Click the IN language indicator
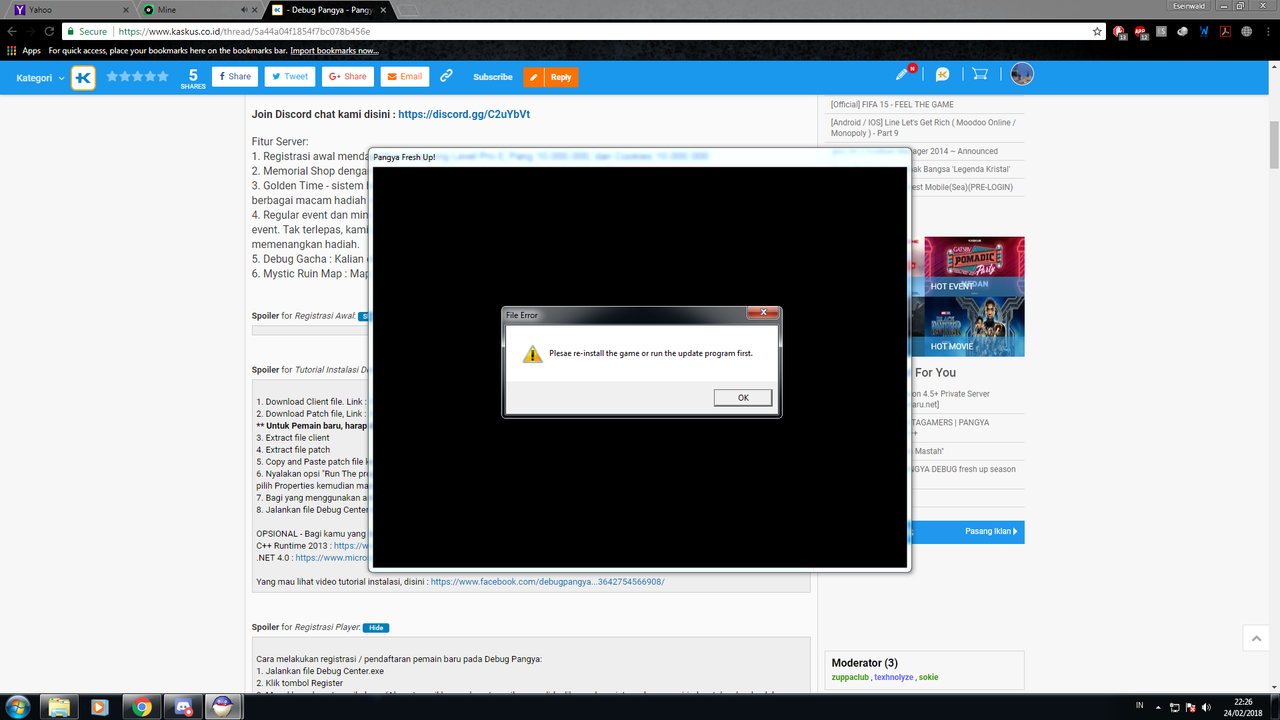 point(1139,707)
